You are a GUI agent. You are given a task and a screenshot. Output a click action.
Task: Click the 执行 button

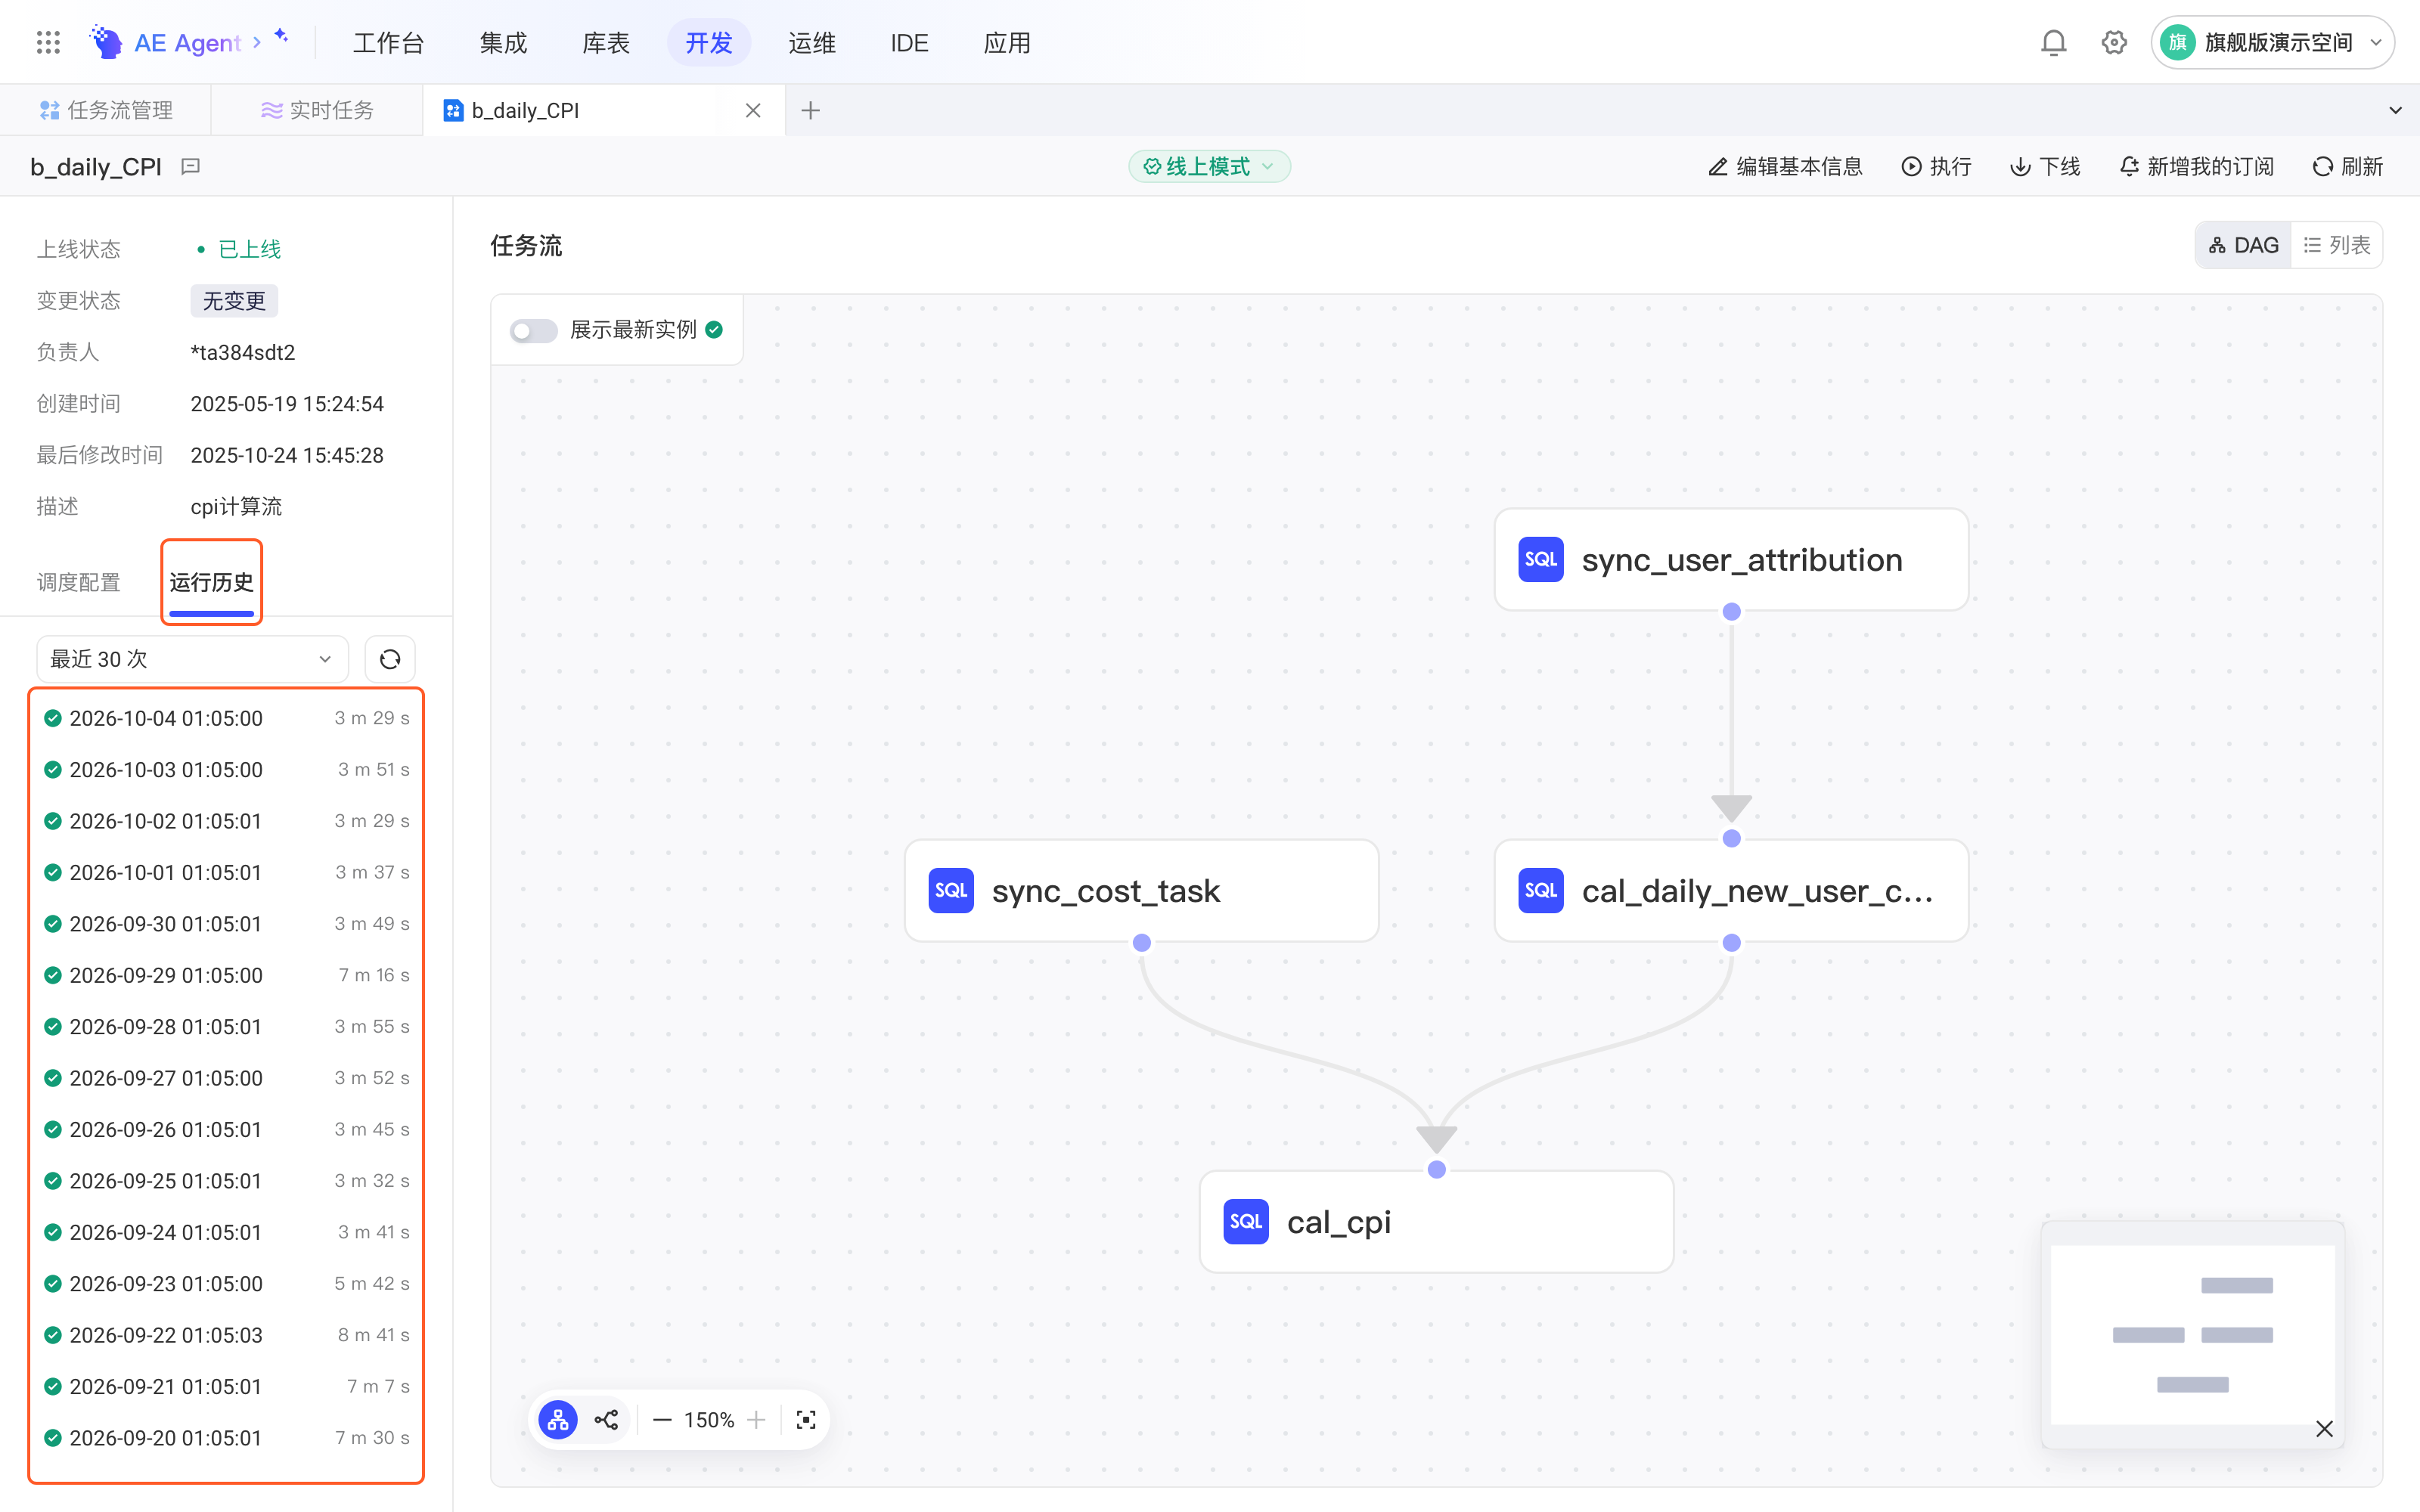(x=1936, y=166)
